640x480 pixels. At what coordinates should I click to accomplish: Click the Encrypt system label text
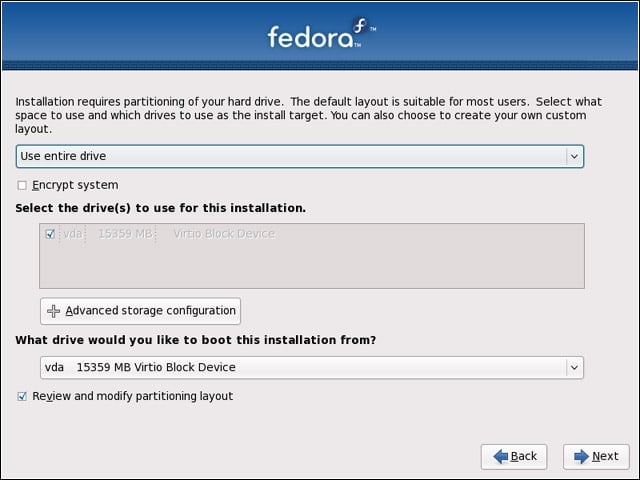pyautogui.click(x=75, y=185)
